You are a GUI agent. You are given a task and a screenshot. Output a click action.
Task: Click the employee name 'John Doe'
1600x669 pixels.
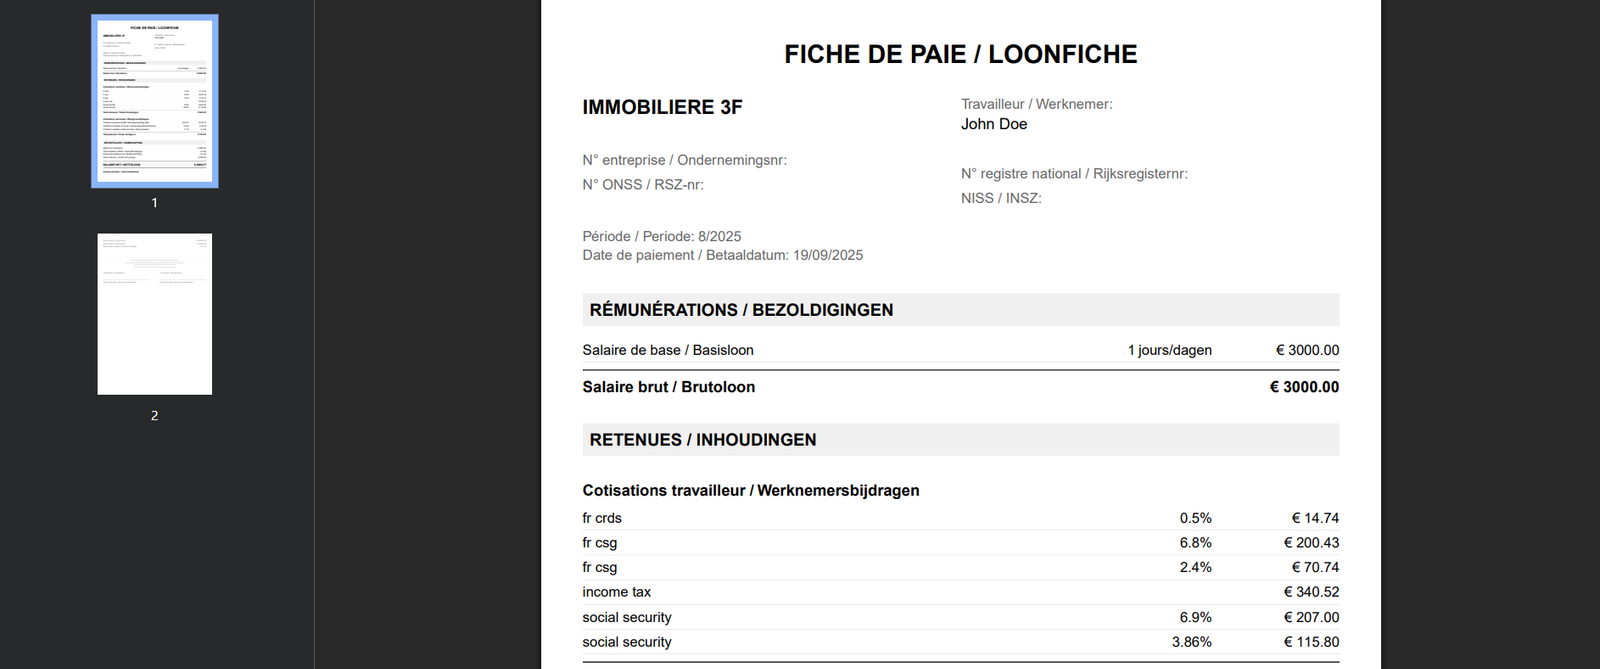(994, 124)
